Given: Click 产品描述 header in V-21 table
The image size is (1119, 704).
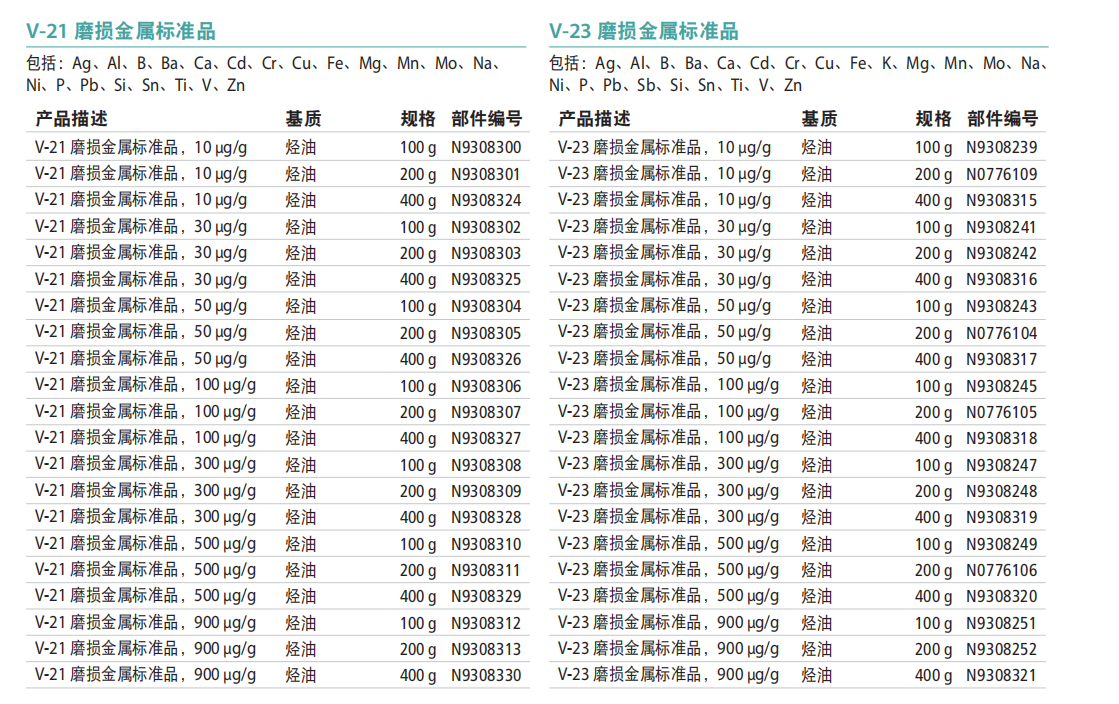Looking at the screenshot, I should [x=71, y=119].
